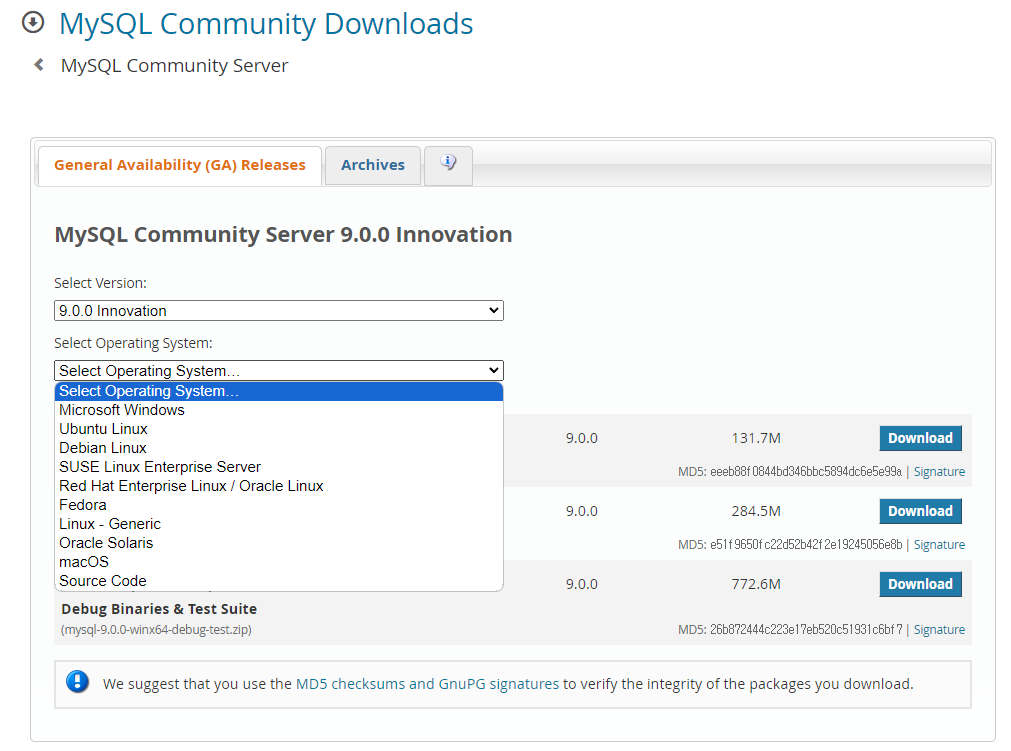Pick Oracle Solaris from the list
This screenshot has height=751, width=1011.
coord(279,543)
